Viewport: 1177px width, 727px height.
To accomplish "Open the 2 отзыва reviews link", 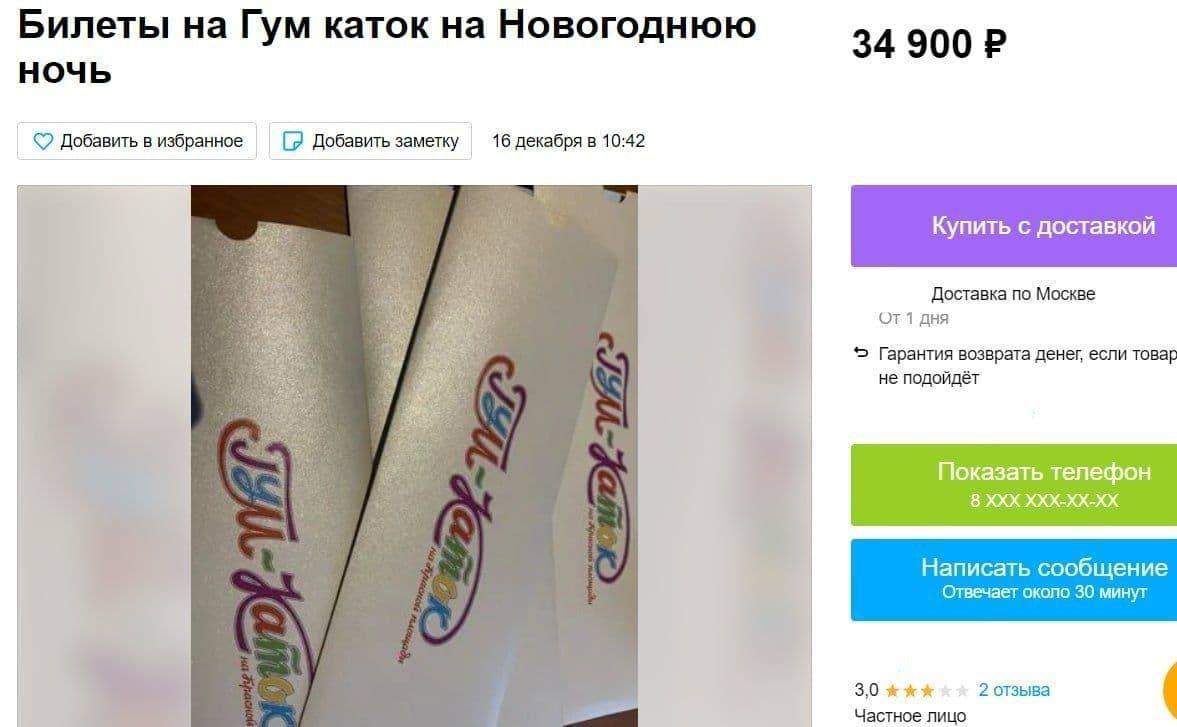I will tap(1013, 690).
